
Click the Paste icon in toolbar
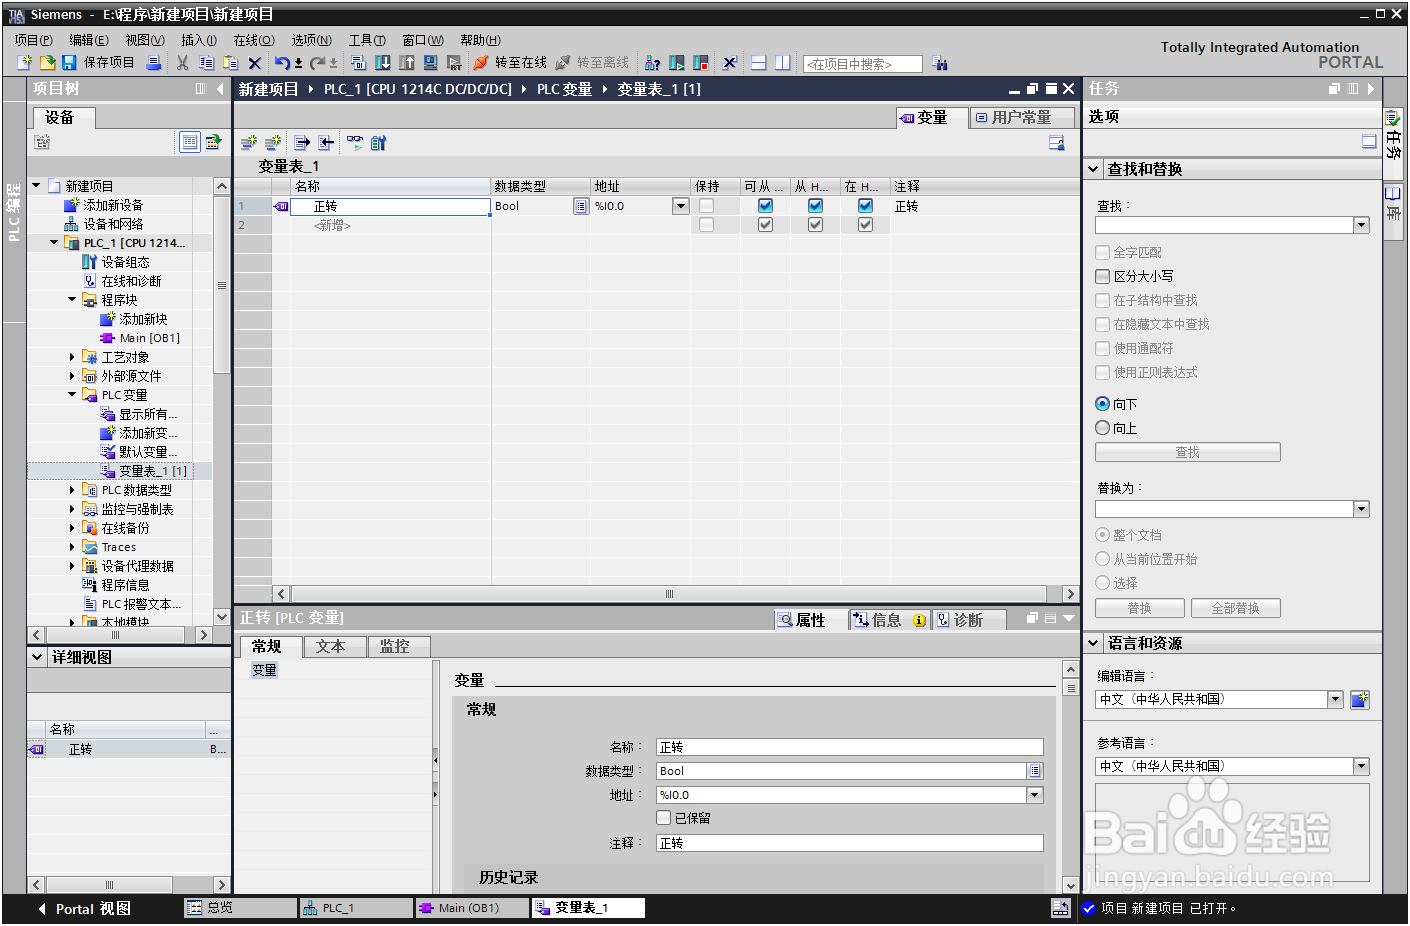coord(230,63)
